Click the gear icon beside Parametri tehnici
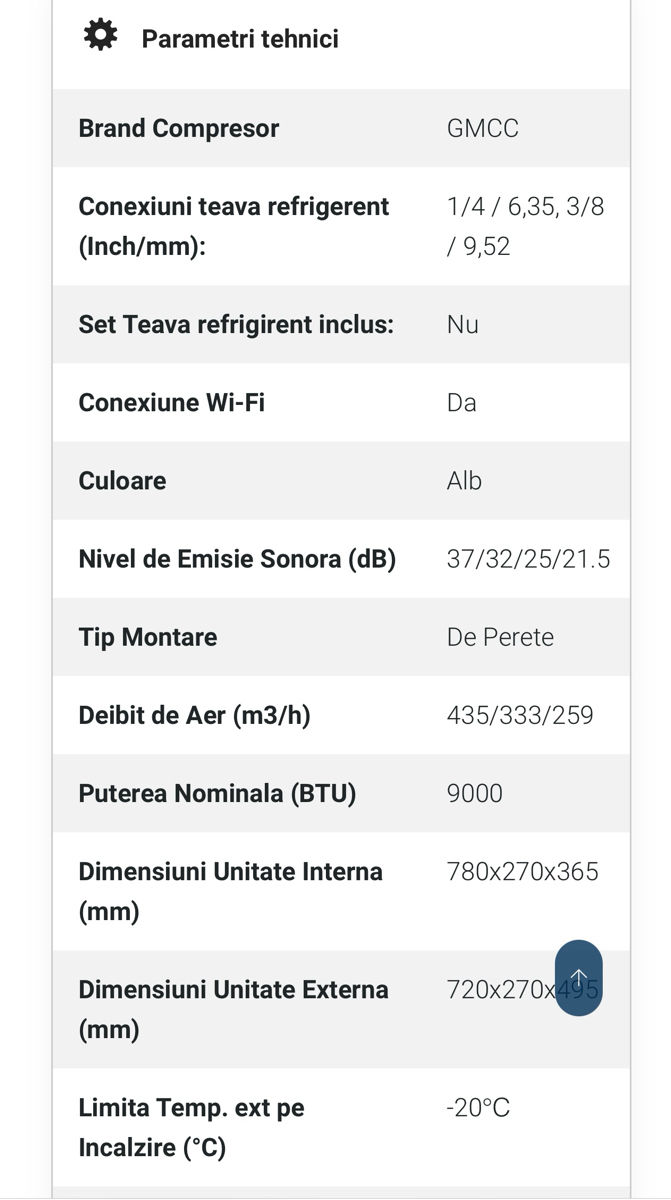Screen dimensions: 671x1200 [100, 36]
